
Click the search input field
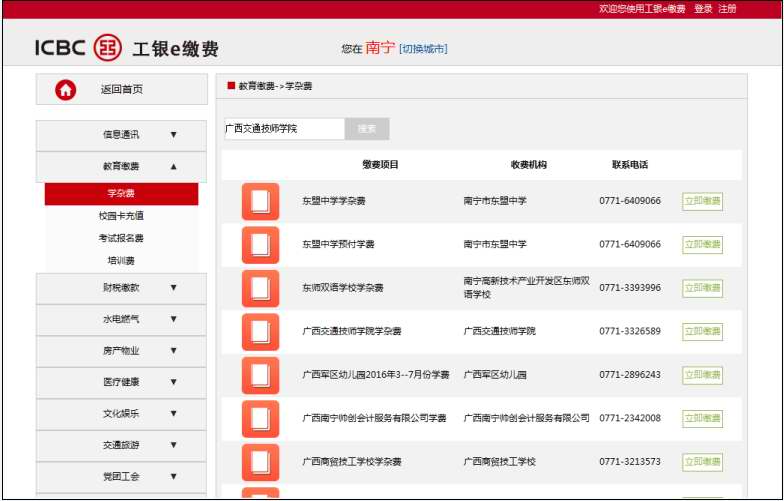coord(283,129)
